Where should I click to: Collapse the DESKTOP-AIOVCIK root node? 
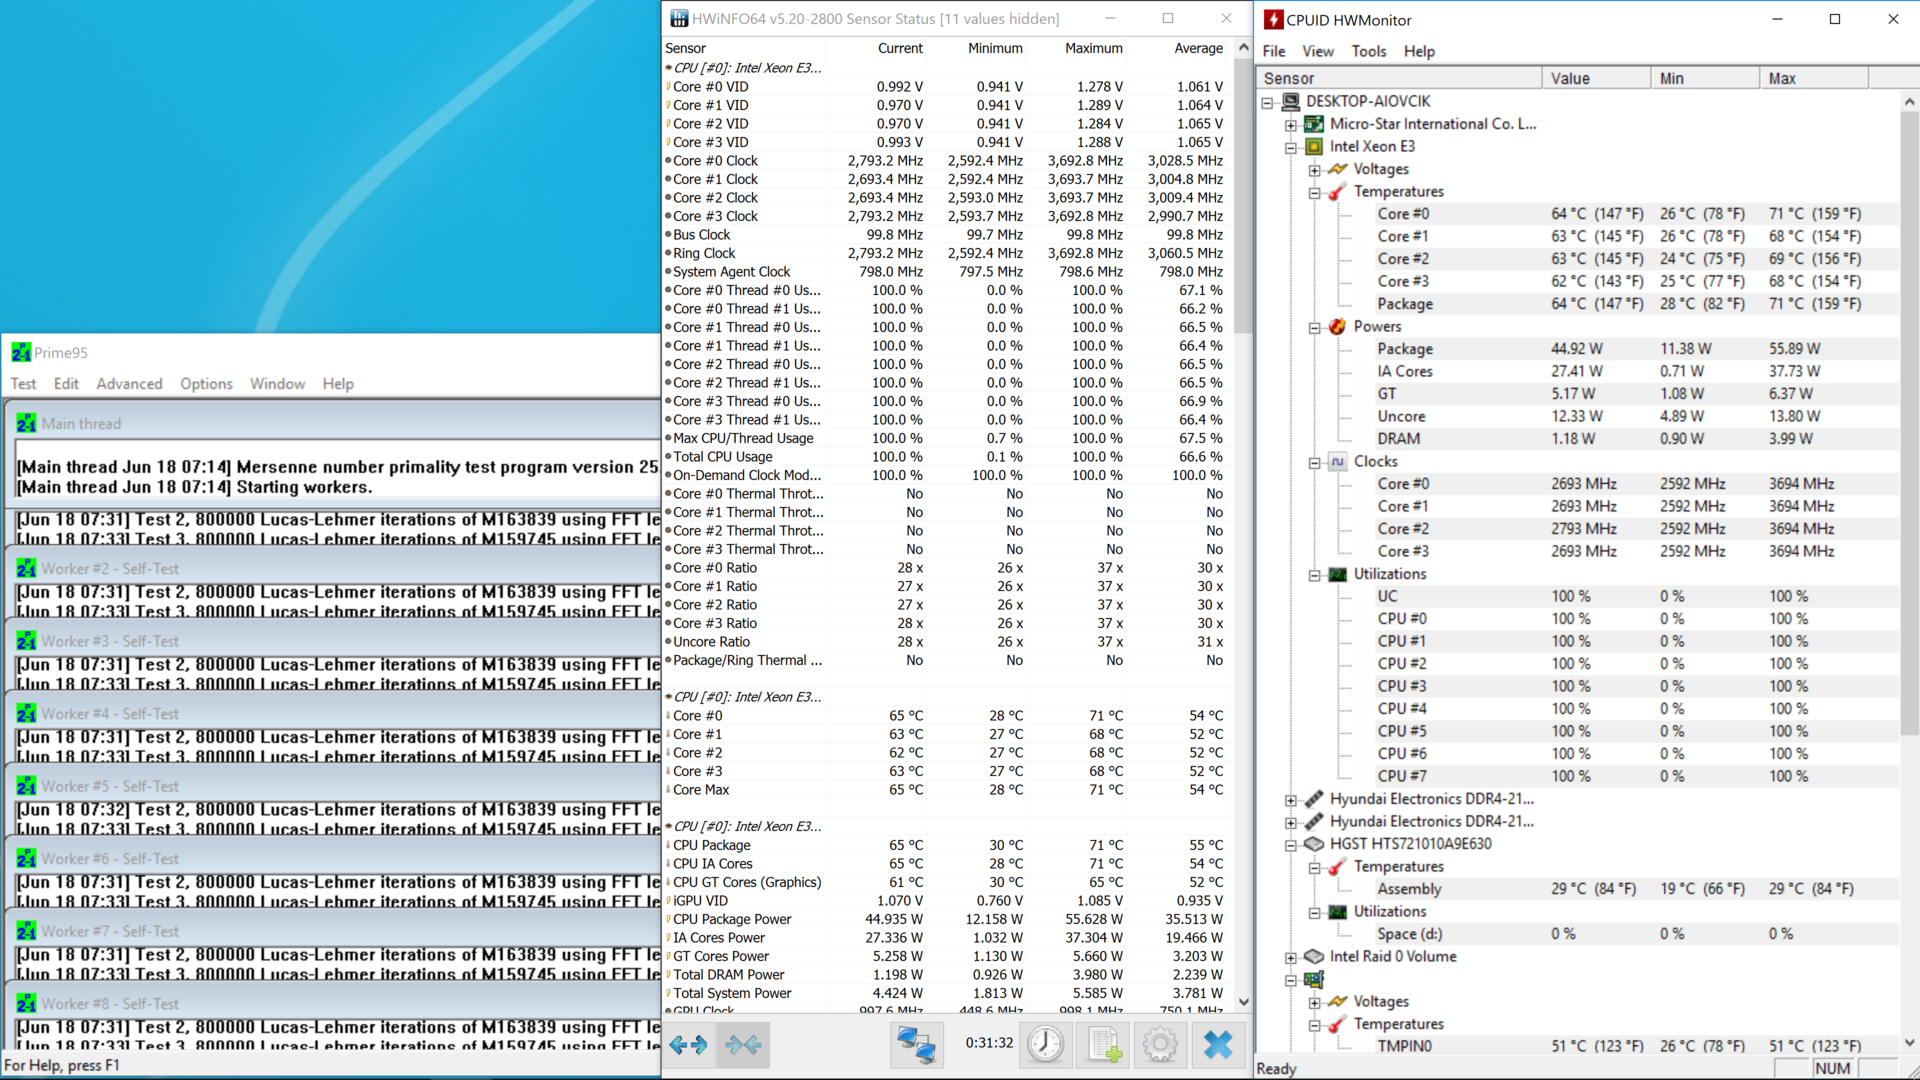tap(1267, 102)
